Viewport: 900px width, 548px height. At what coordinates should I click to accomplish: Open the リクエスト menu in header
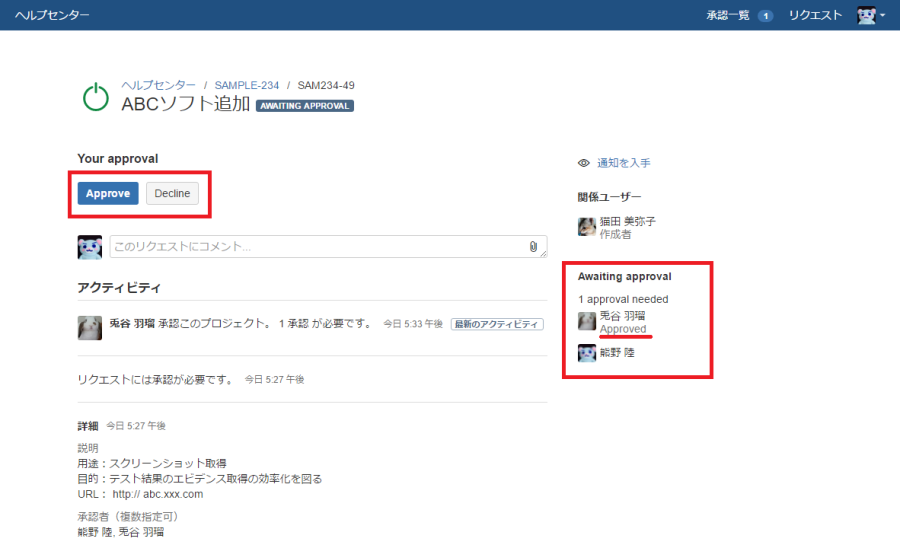coord(815,15)
